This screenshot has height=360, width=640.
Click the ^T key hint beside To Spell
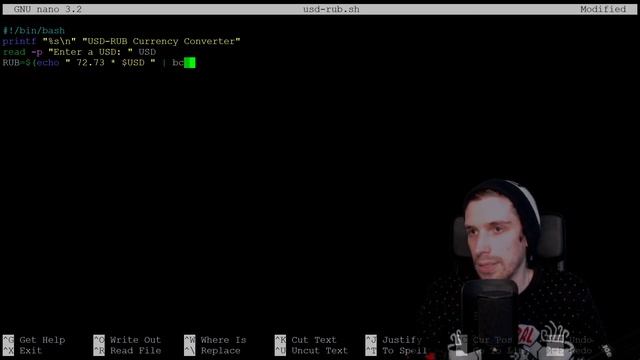(x=371, y=350)
